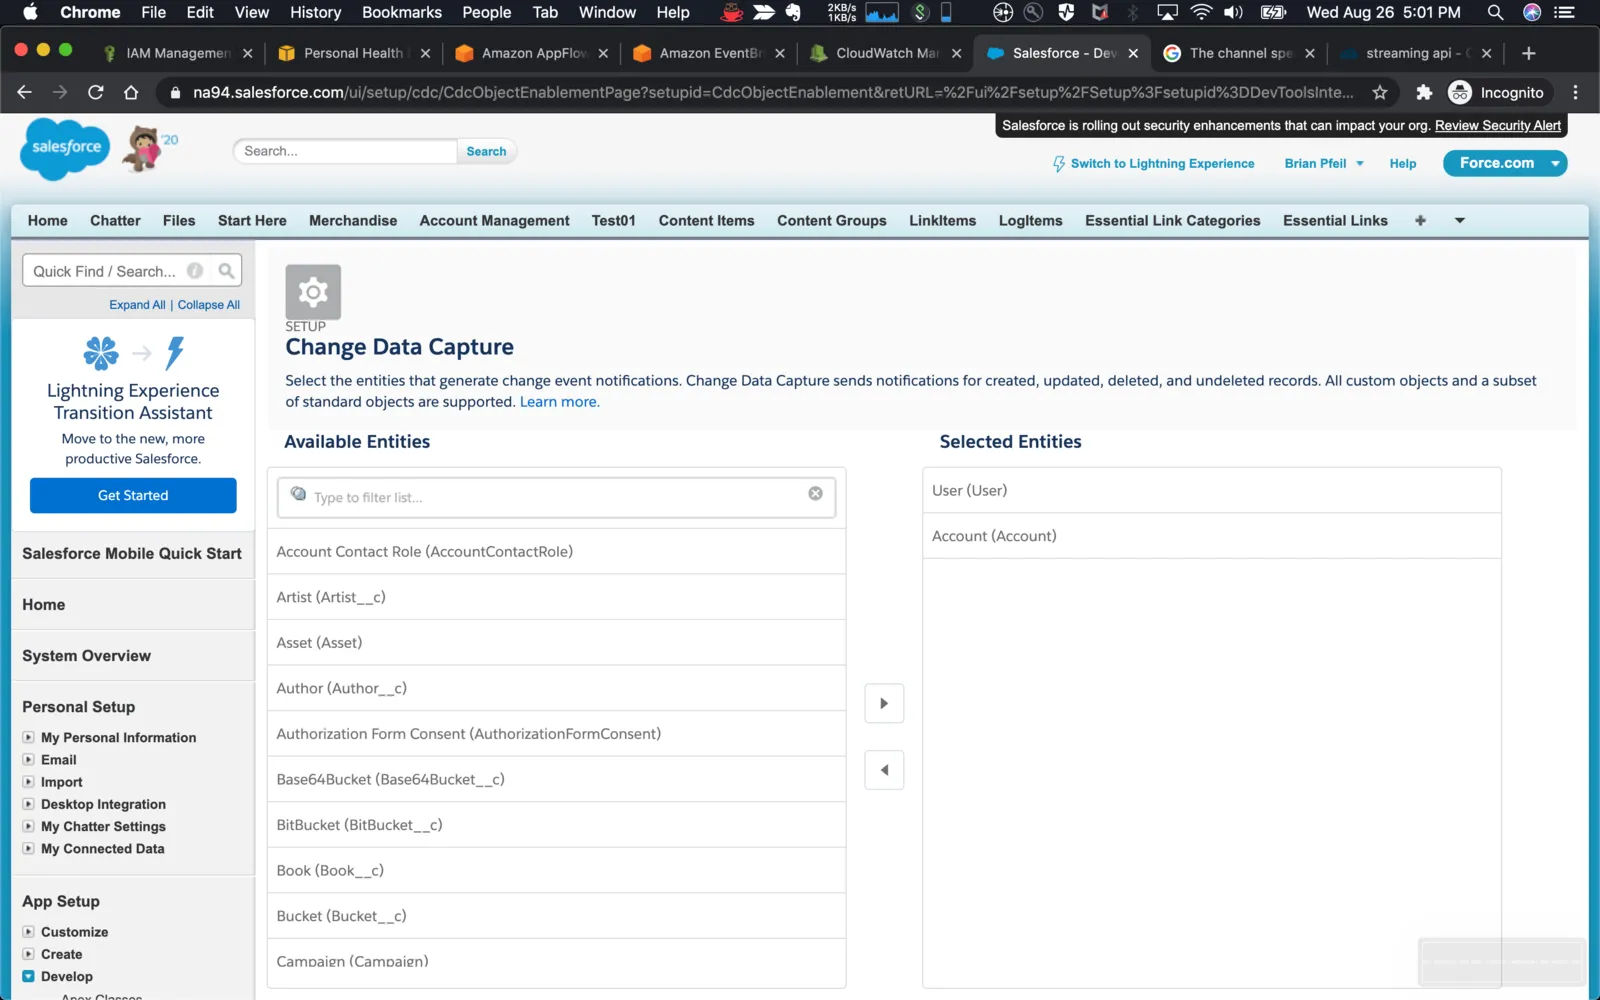Click the Get Started button
The image size is (1600, 1000).
pos(133,495)
